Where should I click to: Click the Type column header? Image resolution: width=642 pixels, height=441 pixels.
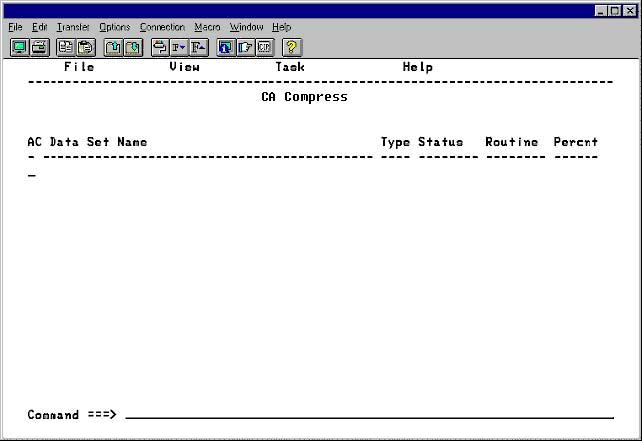[395, 142]
